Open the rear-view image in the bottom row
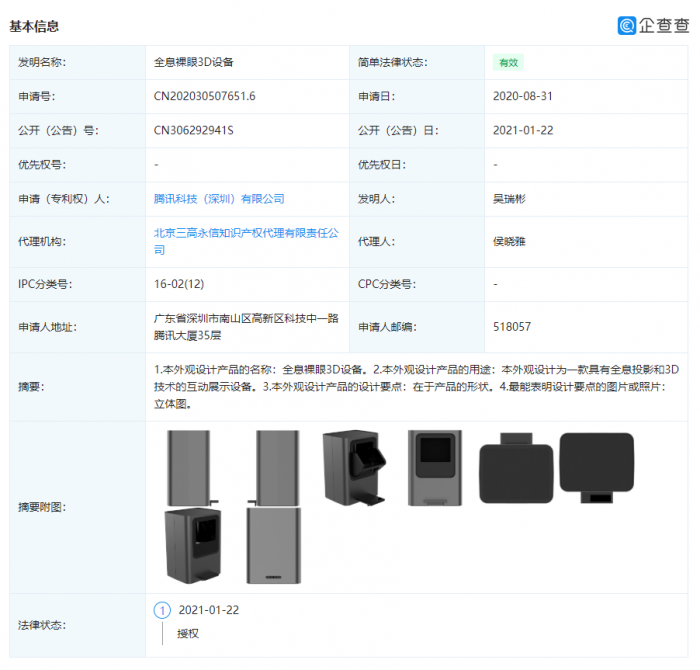The height and width of the screenshot is (670, 700). (273, 546)
